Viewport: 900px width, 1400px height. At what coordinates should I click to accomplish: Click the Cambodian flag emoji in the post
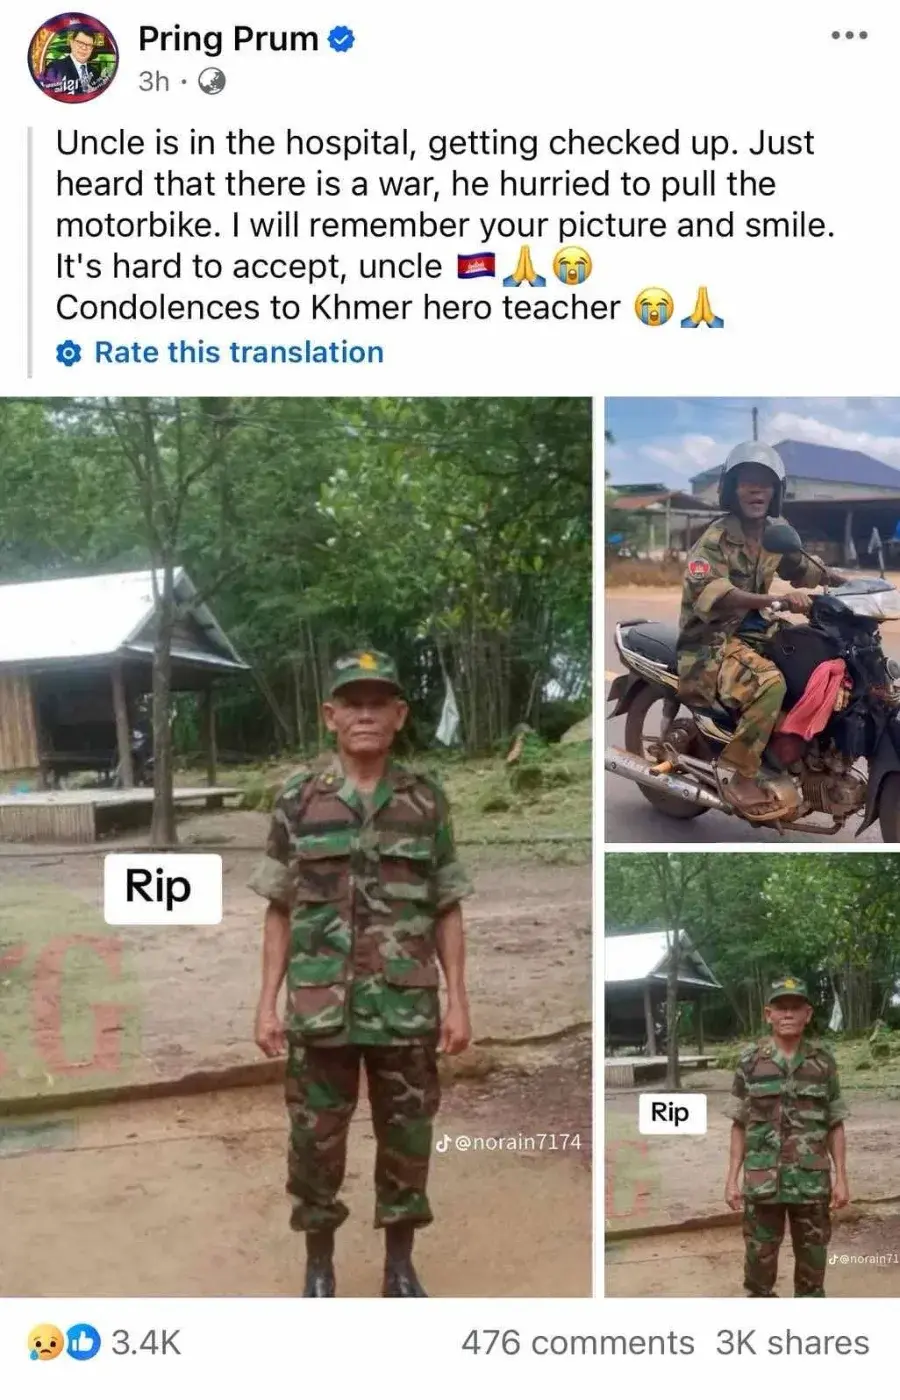[x=475, y=267]
